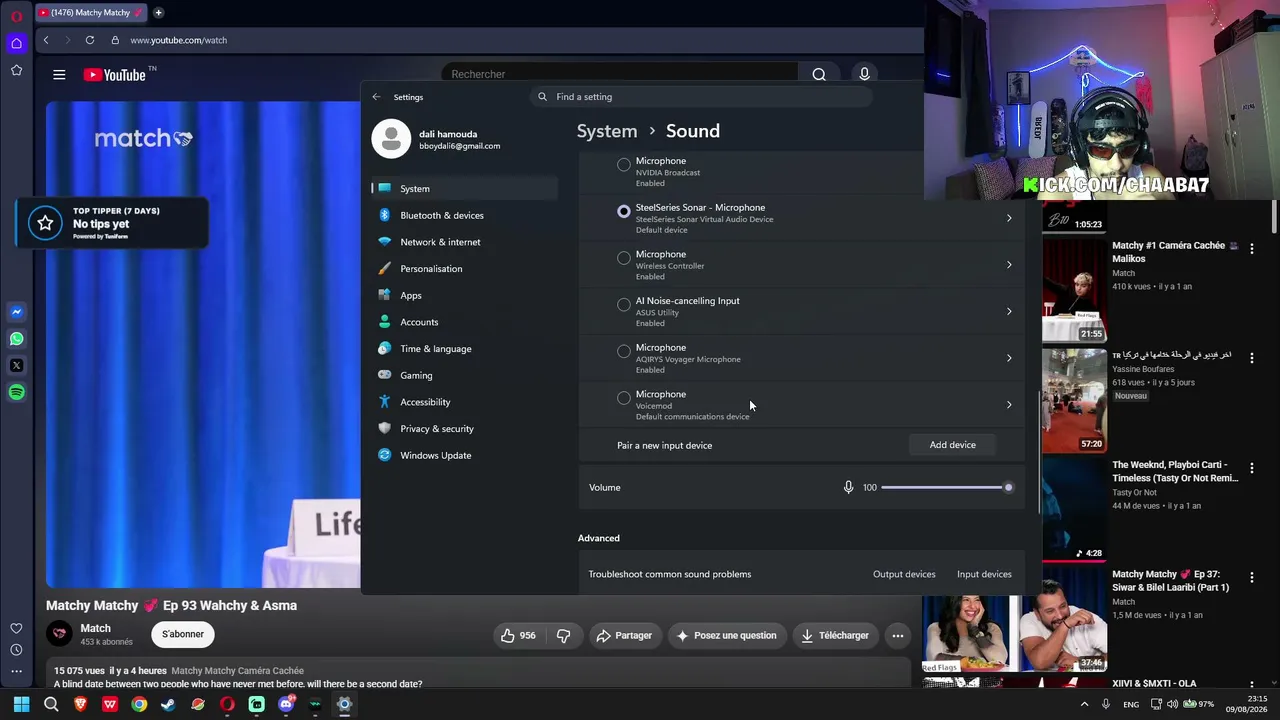
Task: Select the Voicemod microphone radio button
Action: pos(624,398)
